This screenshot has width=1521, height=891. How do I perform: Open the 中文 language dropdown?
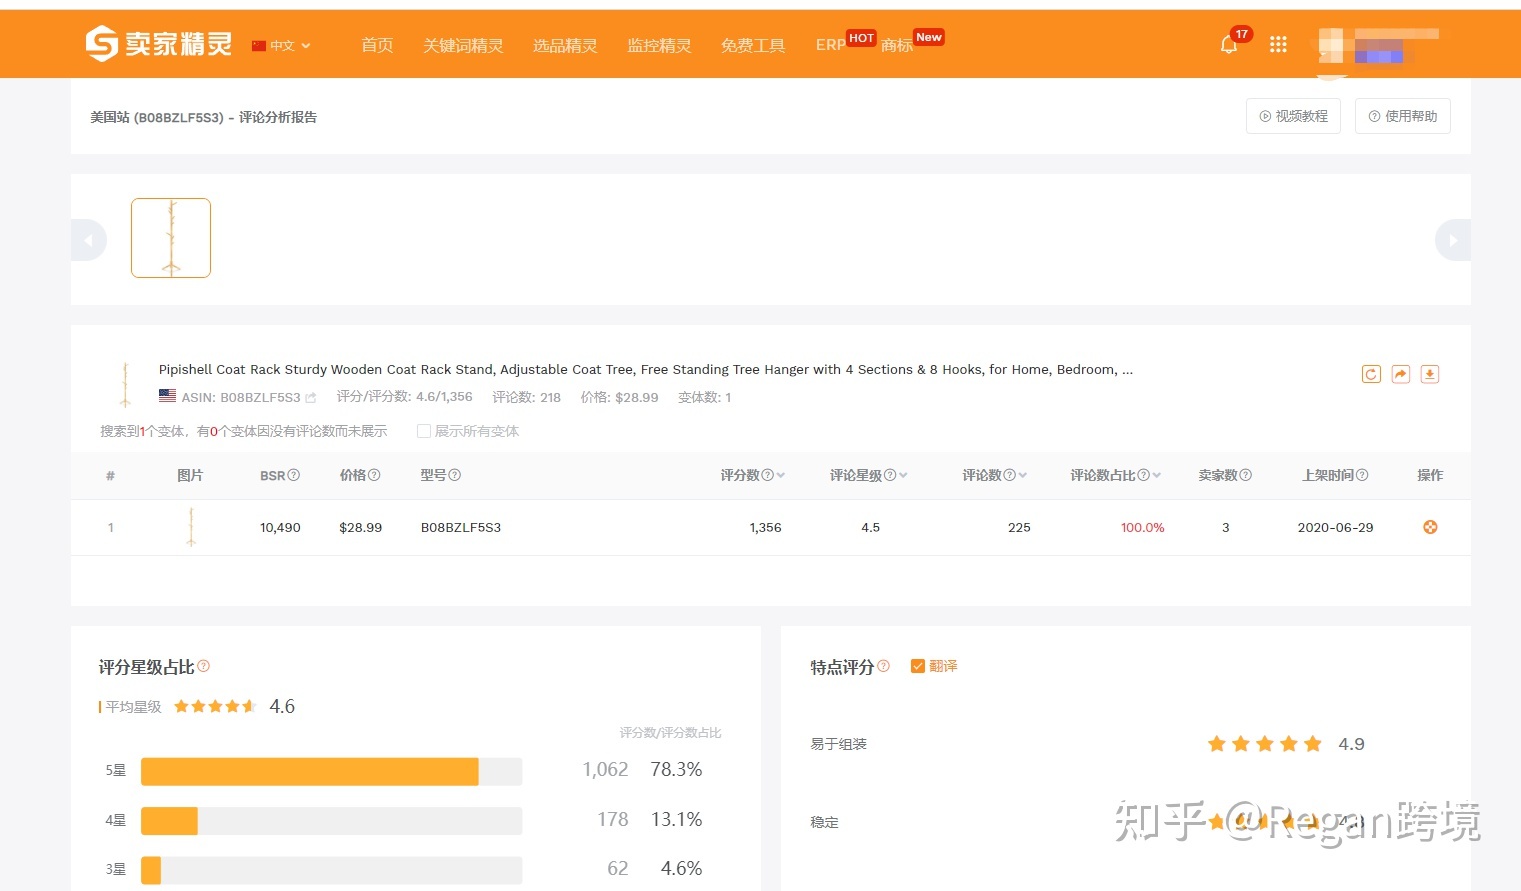coord(282,45)
